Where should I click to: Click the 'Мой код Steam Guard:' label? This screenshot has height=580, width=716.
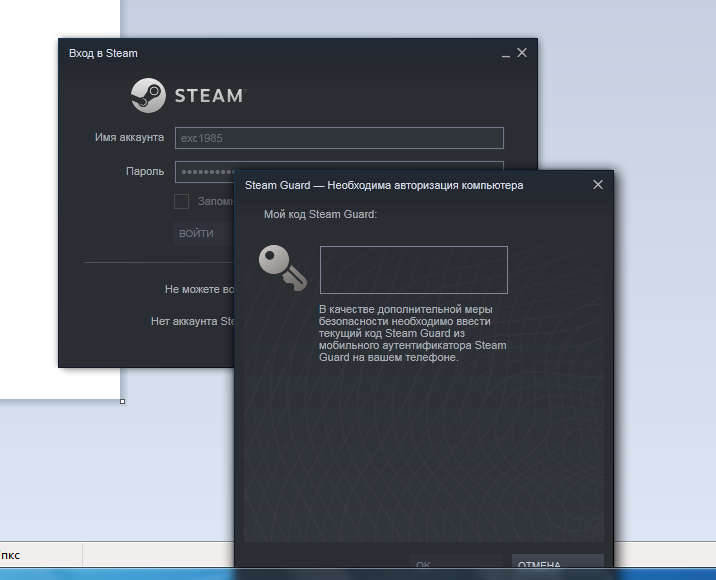point(321,214)
